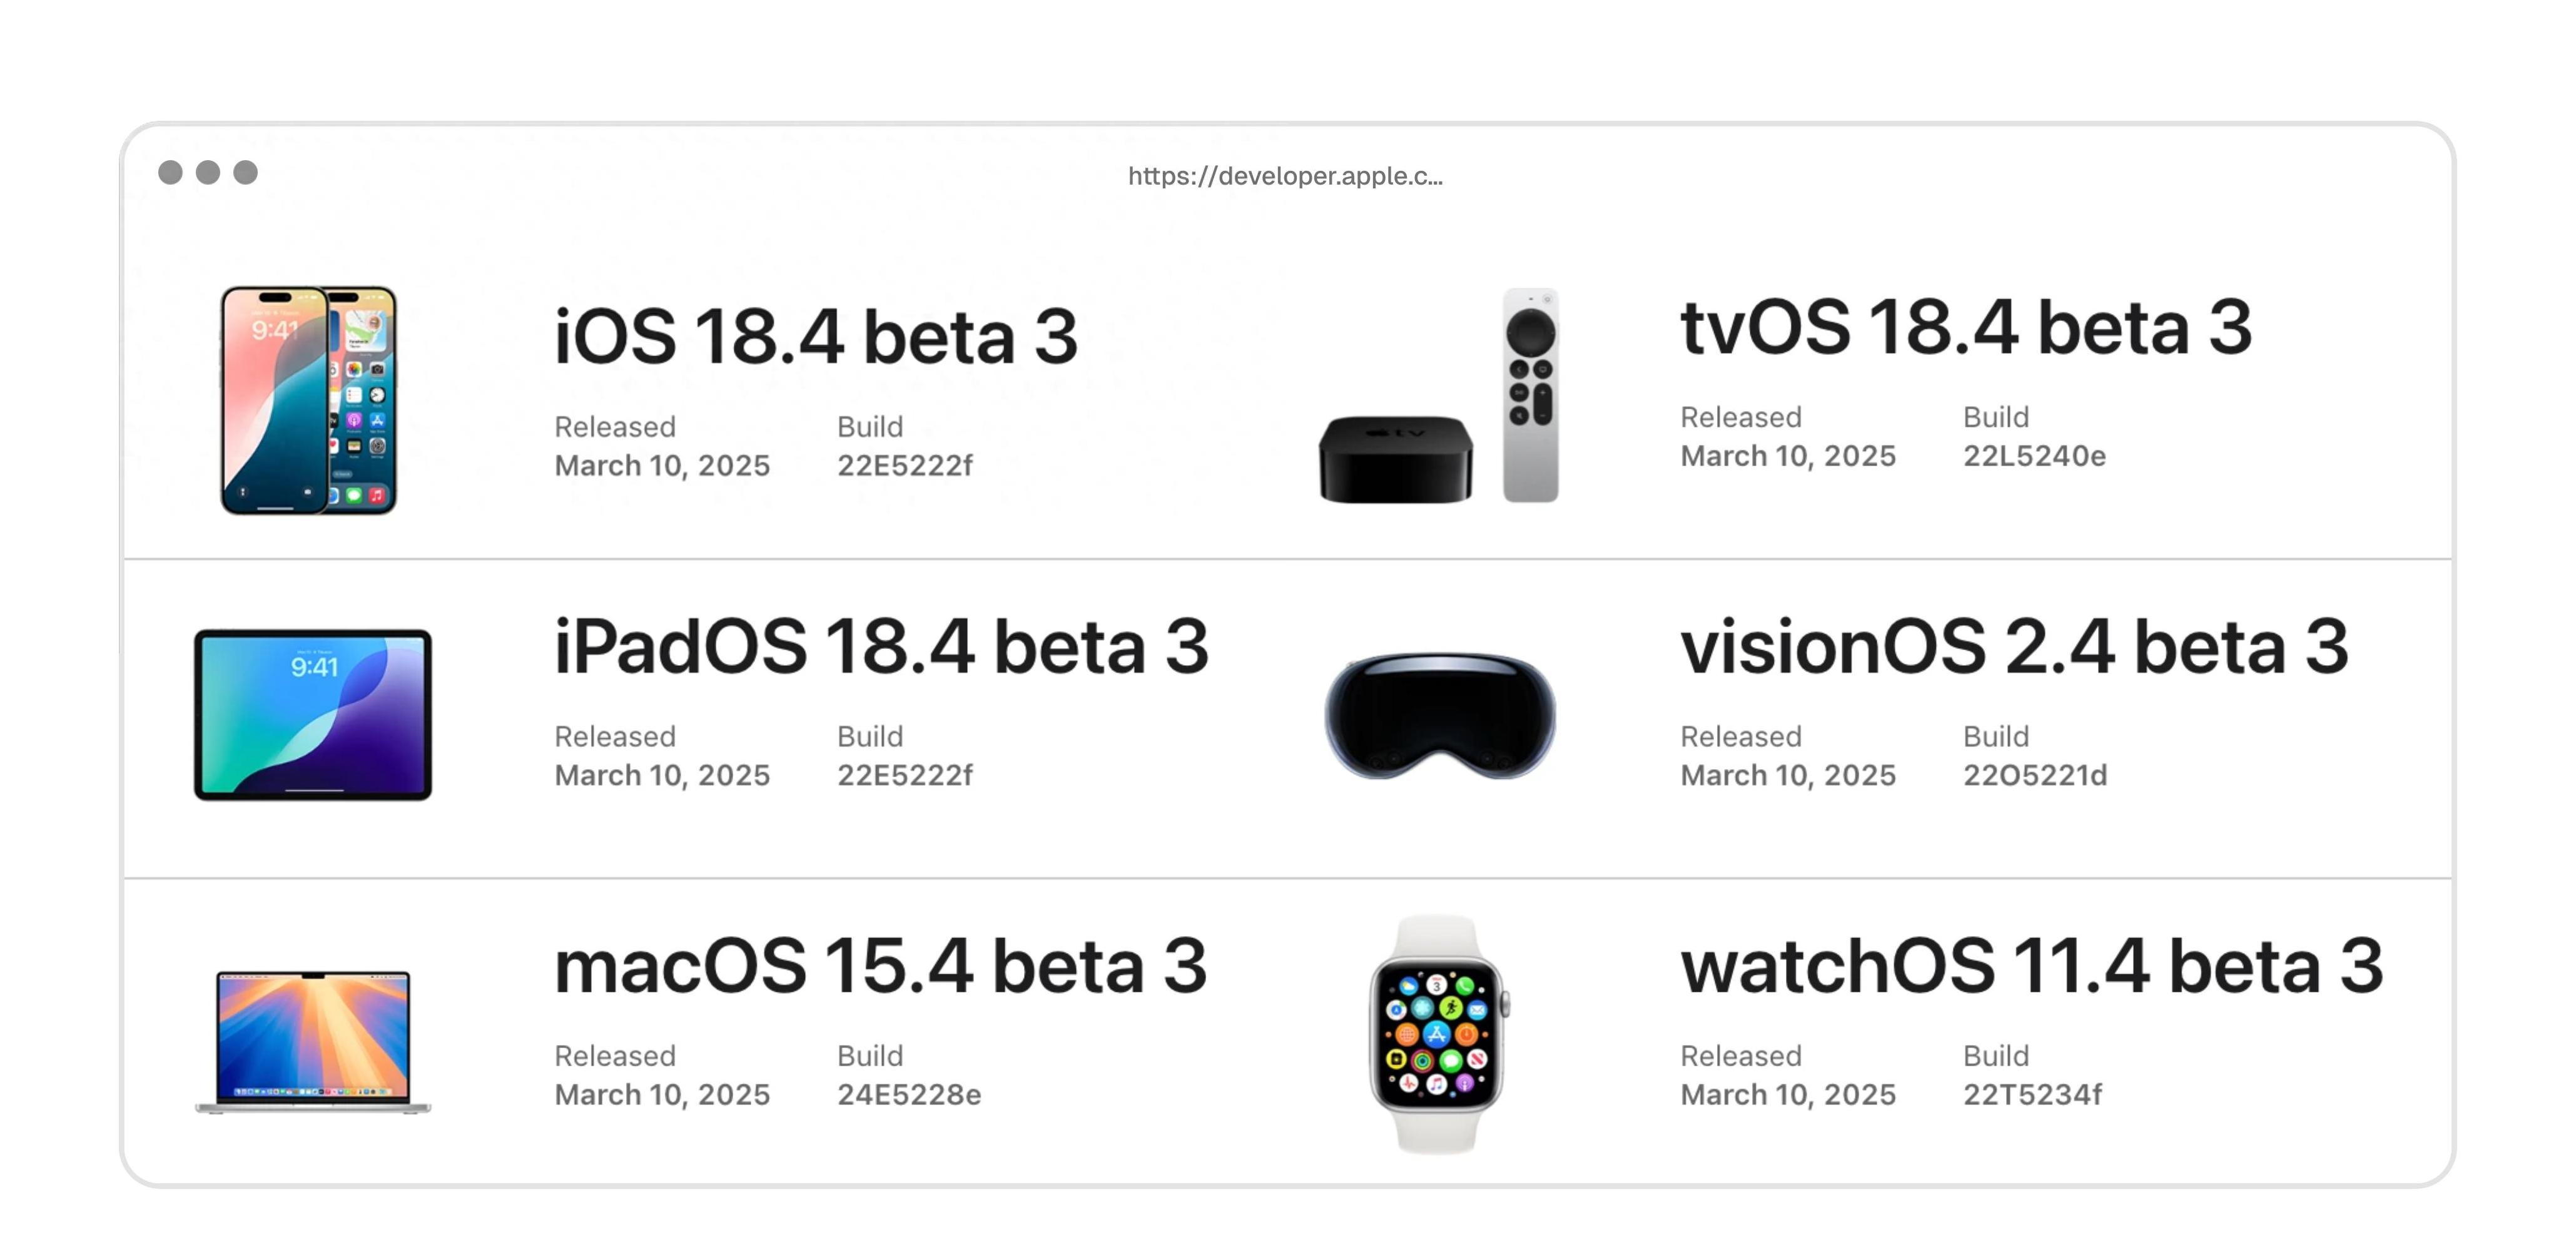Click the iPad device image
This screenshot has width=2576, height=1259.
(x=313, y=714)
